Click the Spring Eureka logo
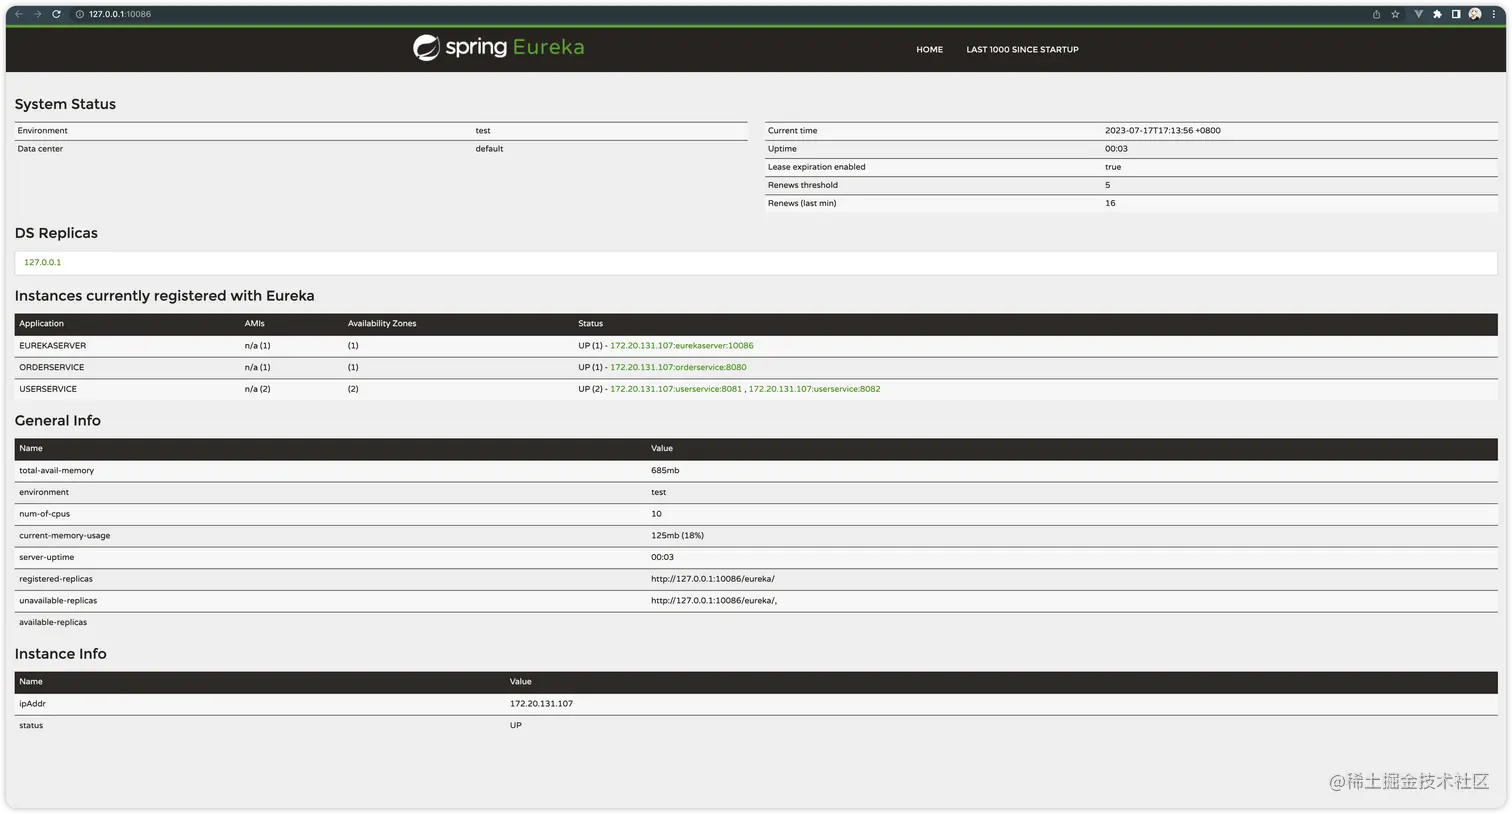Viewport: 1512px width, 814px height. 498,47
